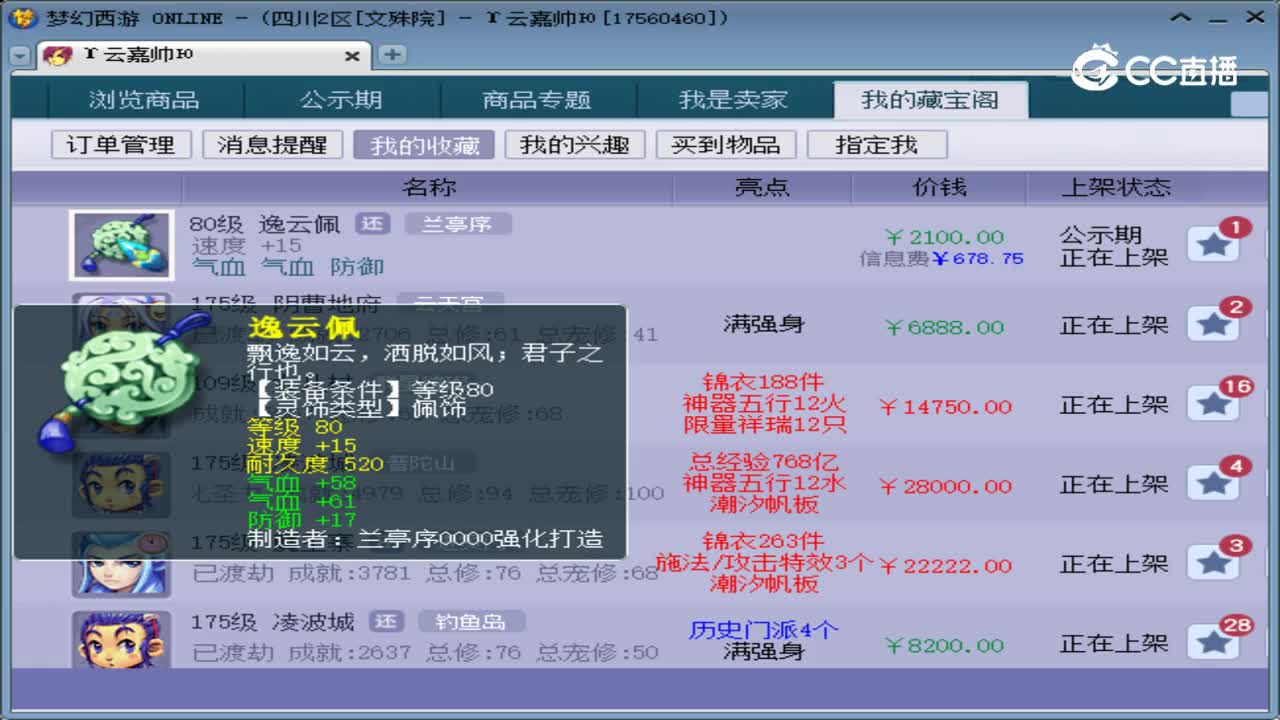This screenshot has width=1280, height=720.
Task: Switch to the 公示期 tab
Action: pyautogui.click(x=341, y=100)
